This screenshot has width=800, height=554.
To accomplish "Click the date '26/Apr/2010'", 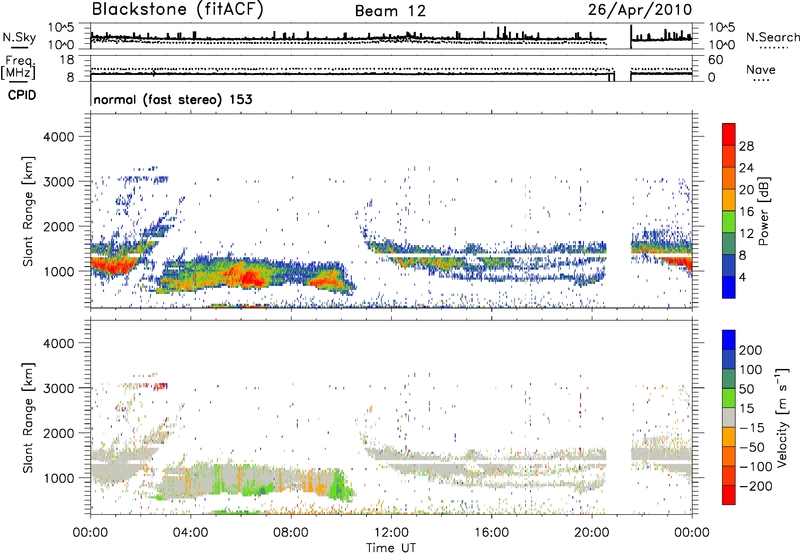I will click(640, 10).
